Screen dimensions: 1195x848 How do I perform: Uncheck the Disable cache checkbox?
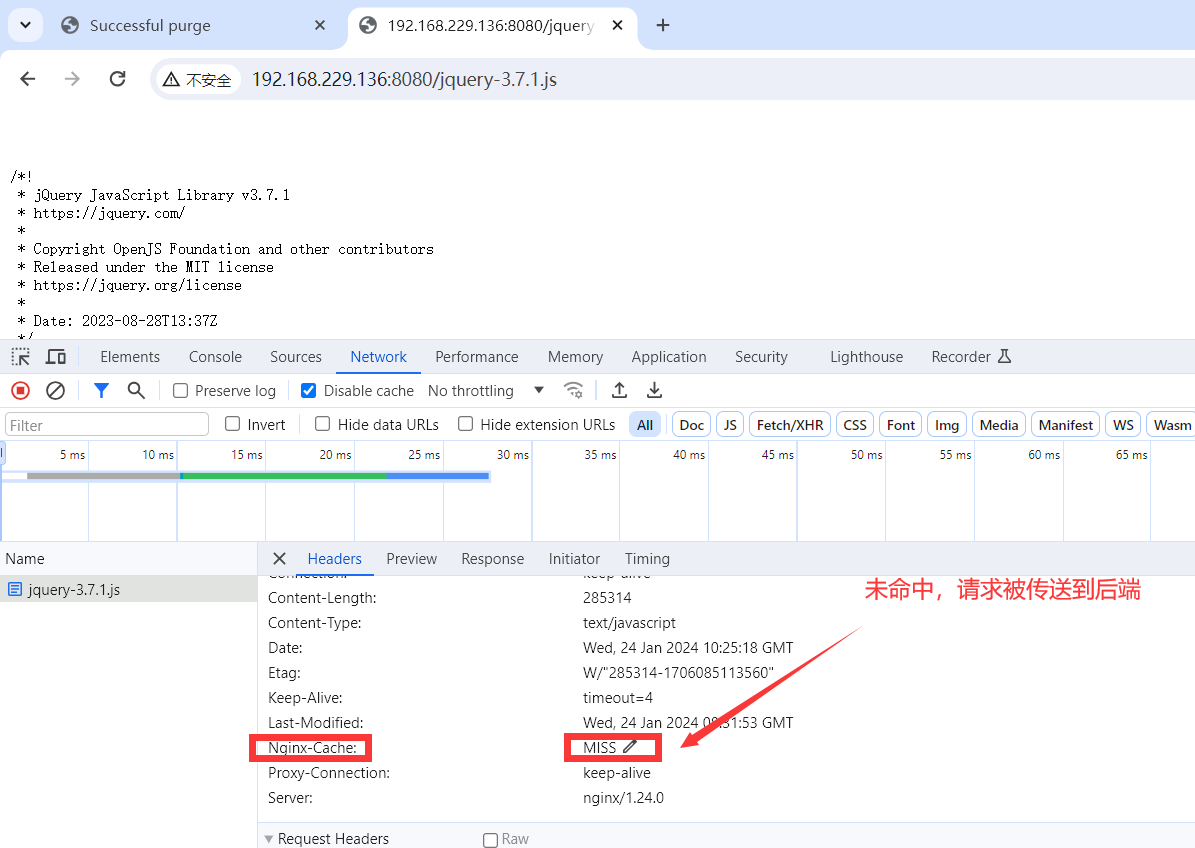click(309, 391)
